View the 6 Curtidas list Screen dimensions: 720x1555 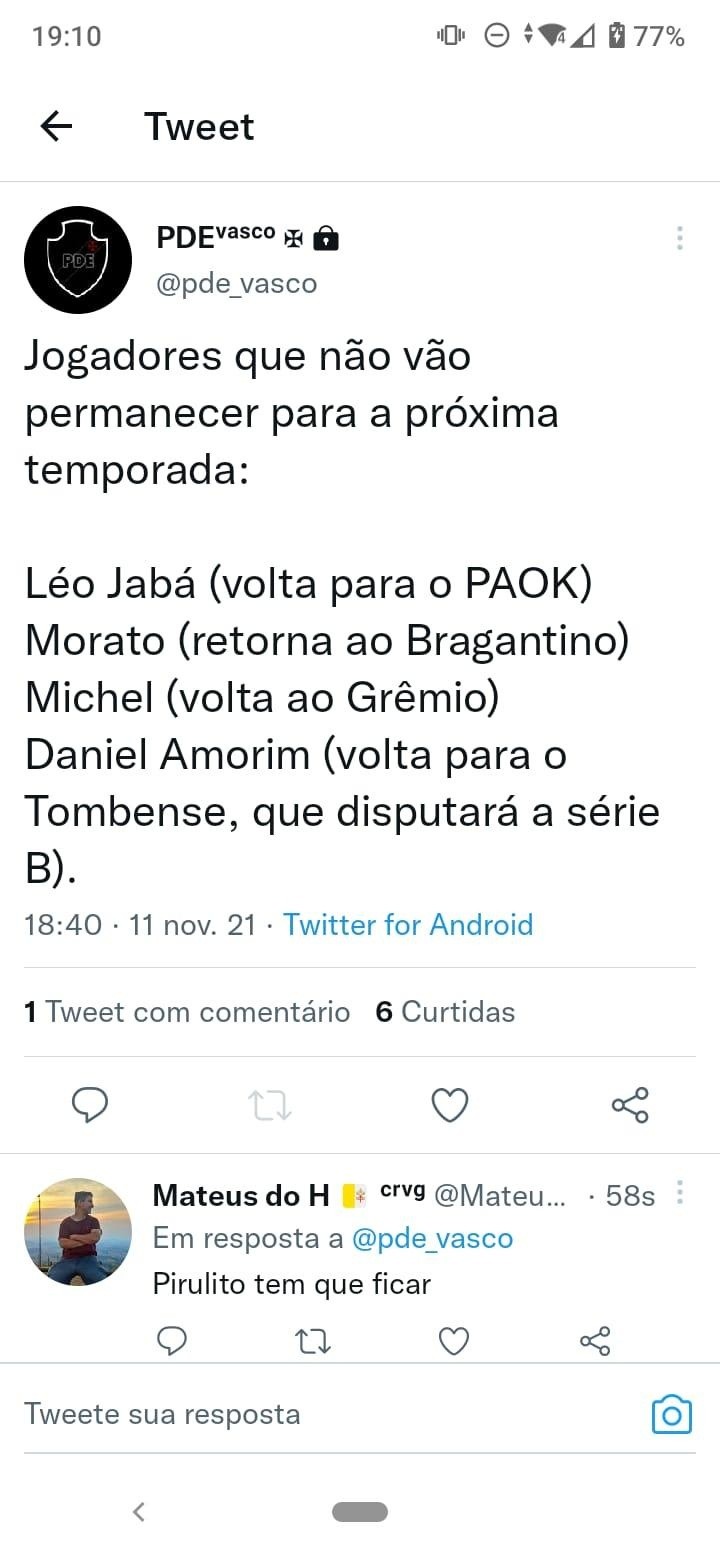click(x=445, y=1012)
